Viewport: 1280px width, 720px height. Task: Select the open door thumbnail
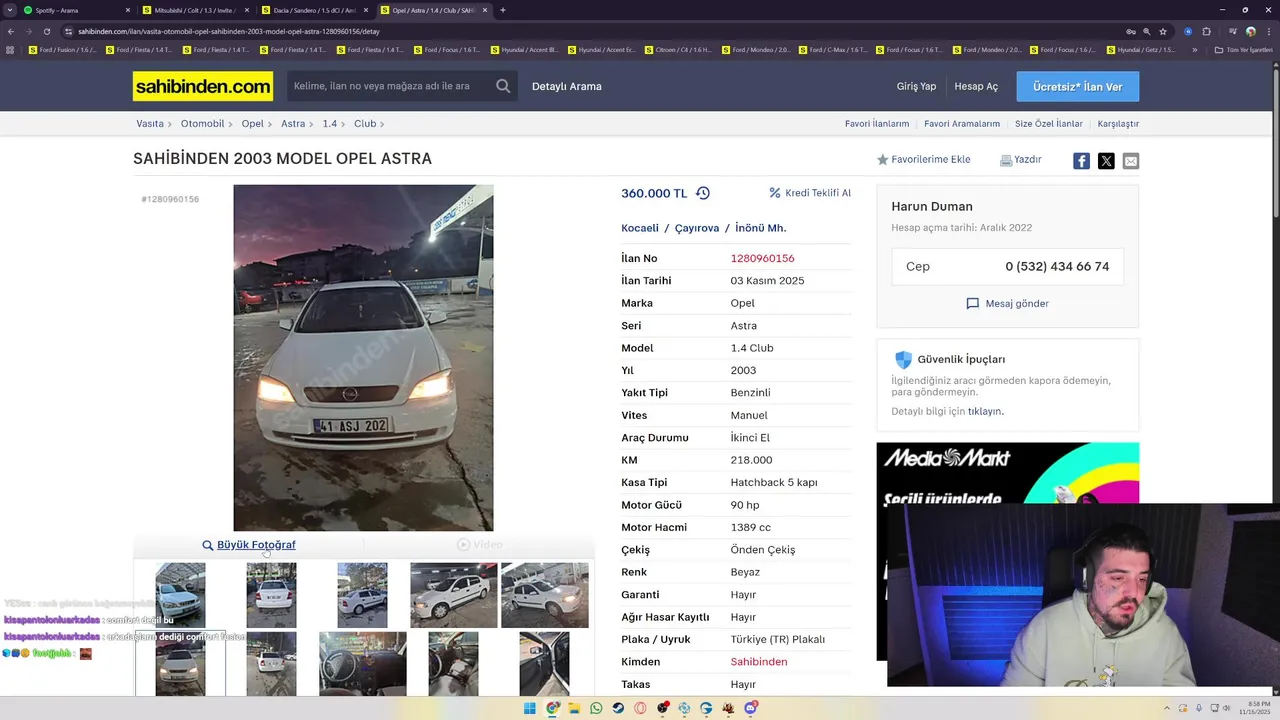point(544,663)
